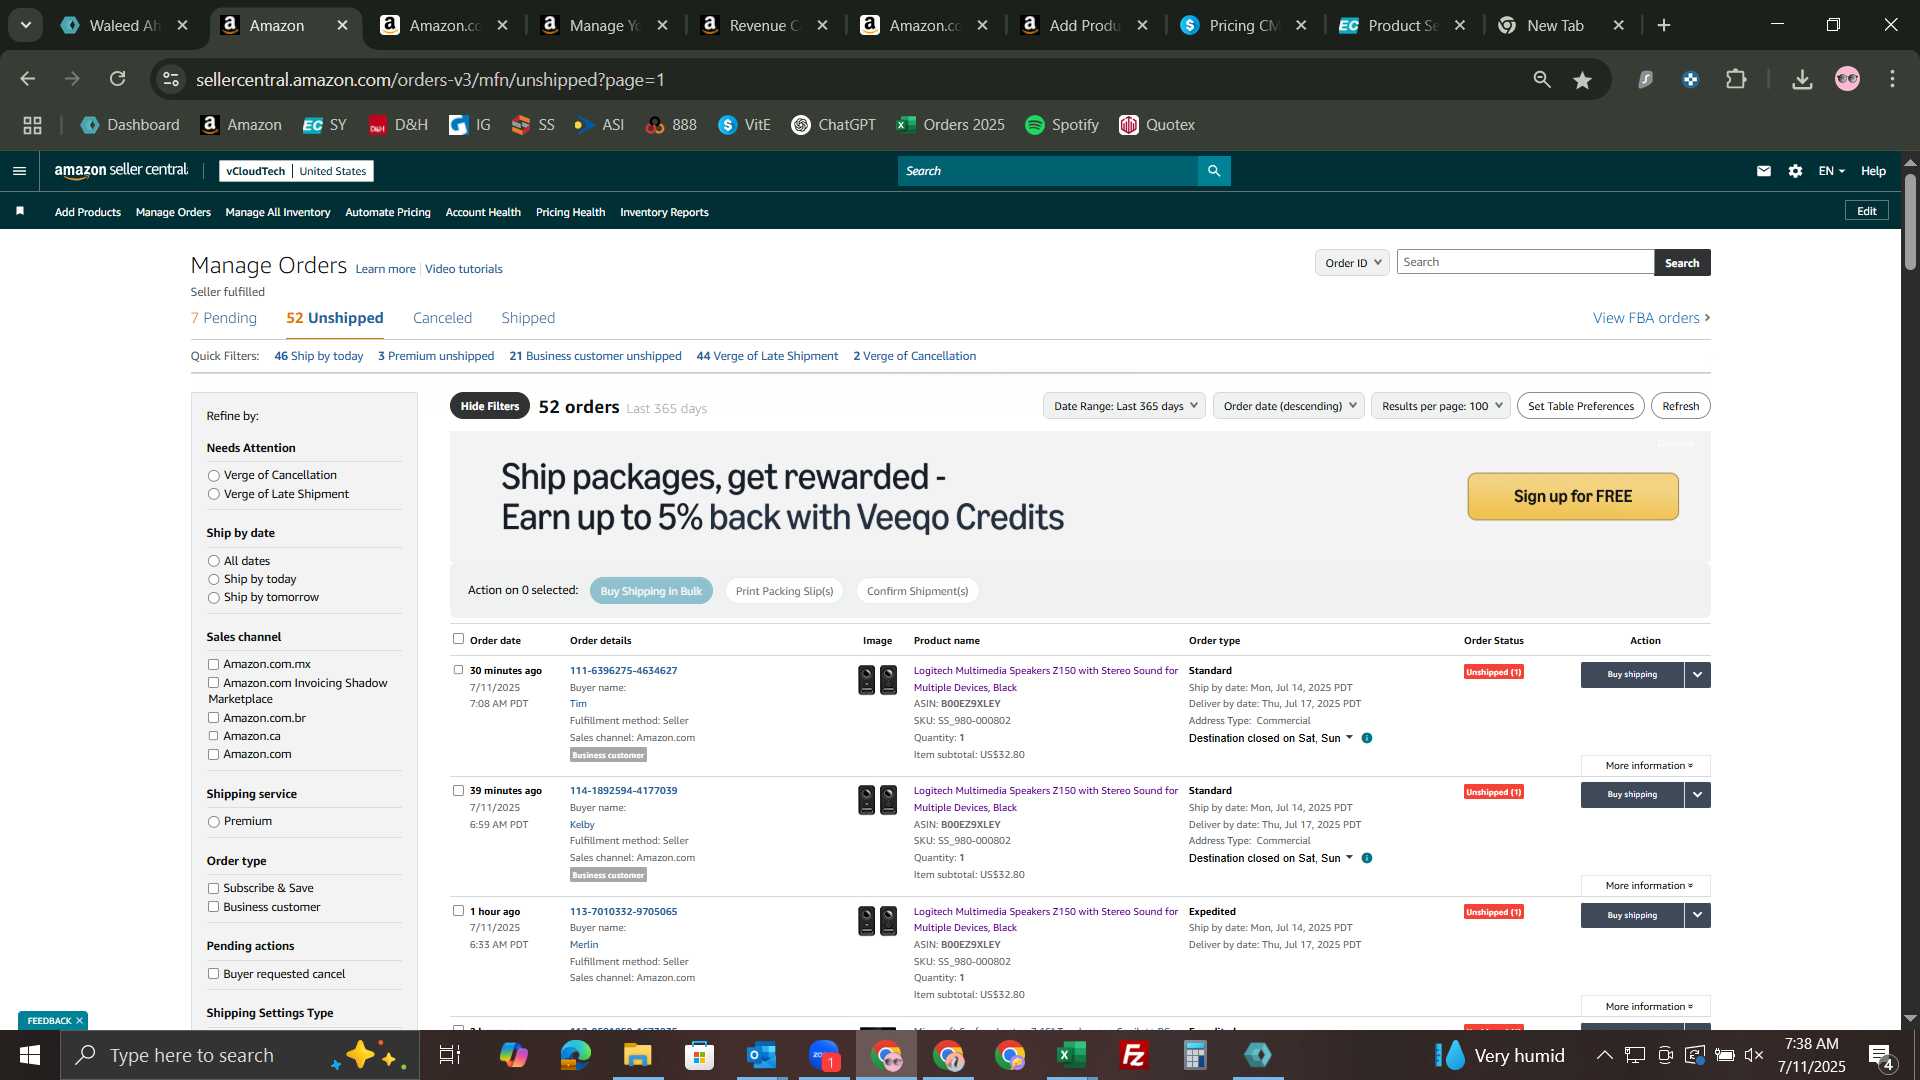The height and width of the screenshot is (1080, 1920).
Task: Open FileZilla from the taskbar
Action: (x=1133, y=1055)
